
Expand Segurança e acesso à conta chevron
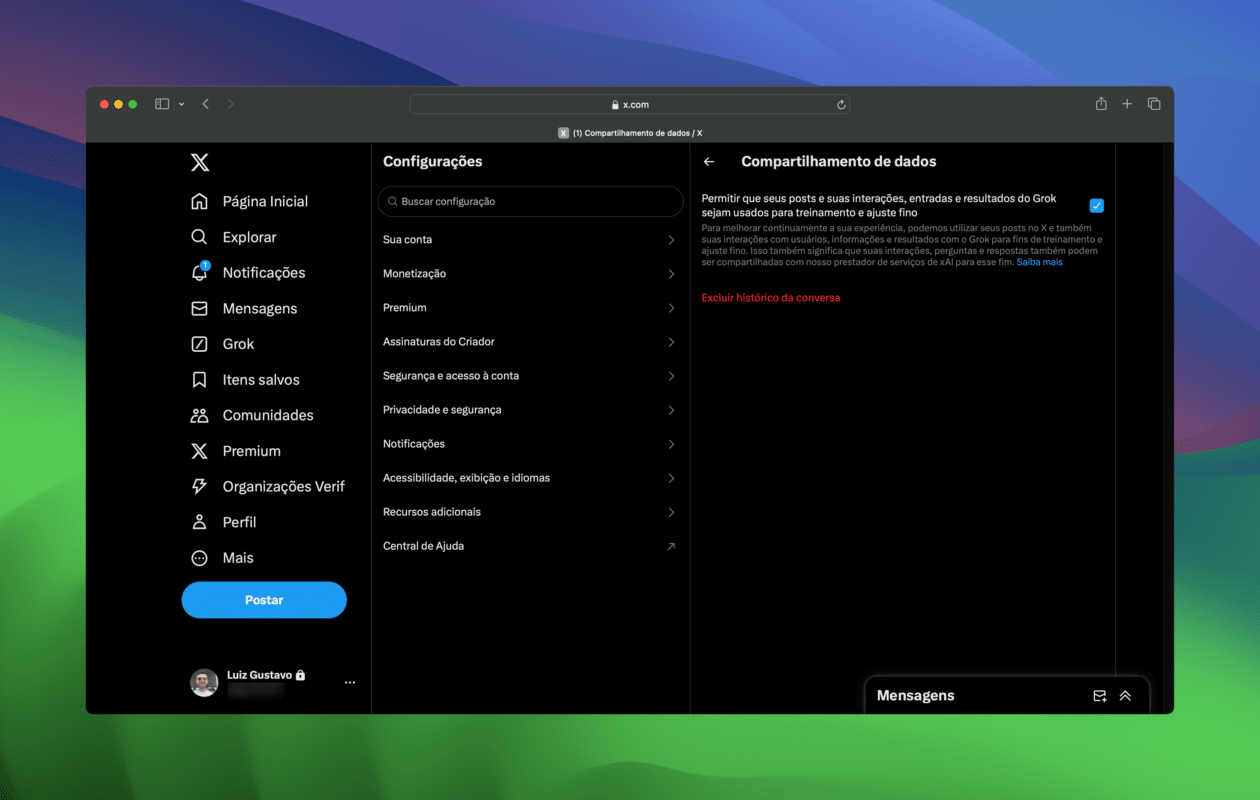(671, 376)
